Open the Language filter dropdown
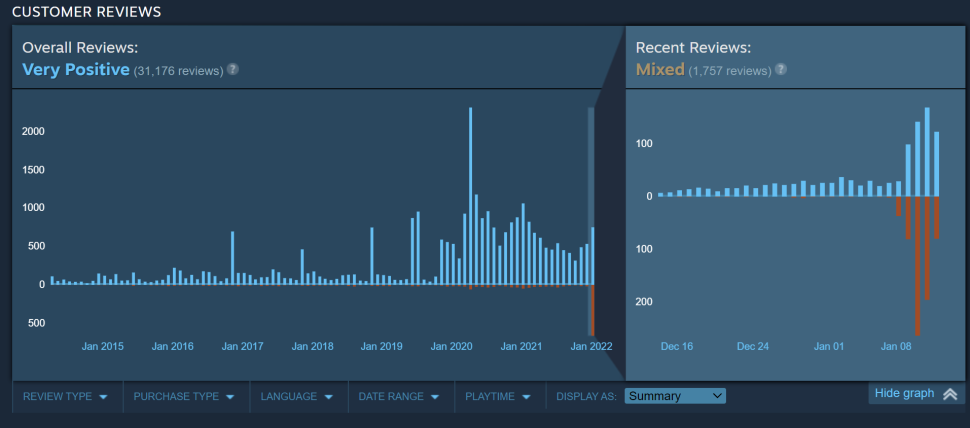The height and width of the screenshot is (428, 970). tap(297, 396)
